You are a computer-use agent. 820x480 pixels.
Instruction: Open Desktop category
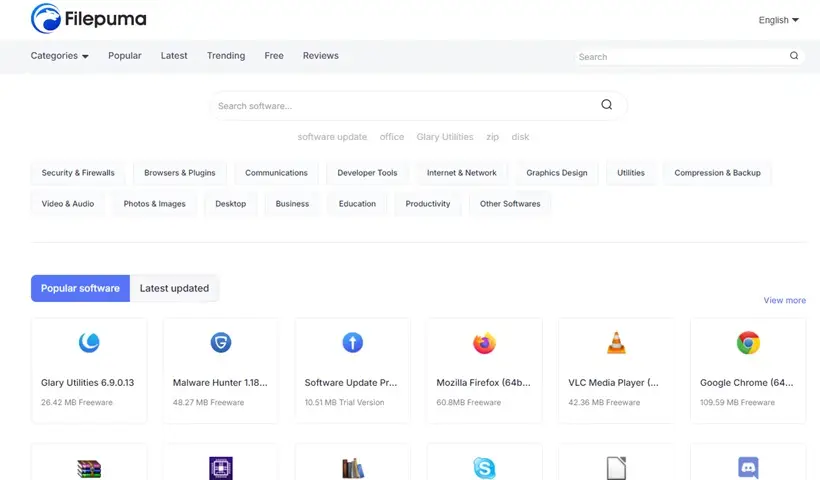(231, 203)
